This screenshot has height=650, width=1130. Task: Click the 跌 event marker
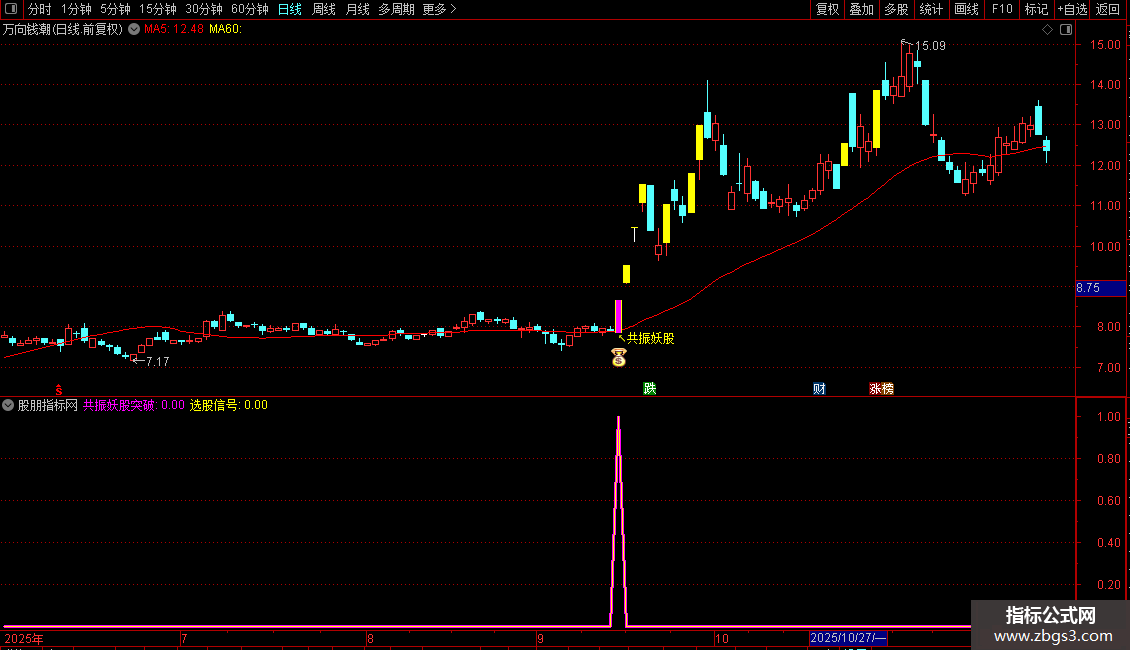pyautogui.click(x=649, y=388)
